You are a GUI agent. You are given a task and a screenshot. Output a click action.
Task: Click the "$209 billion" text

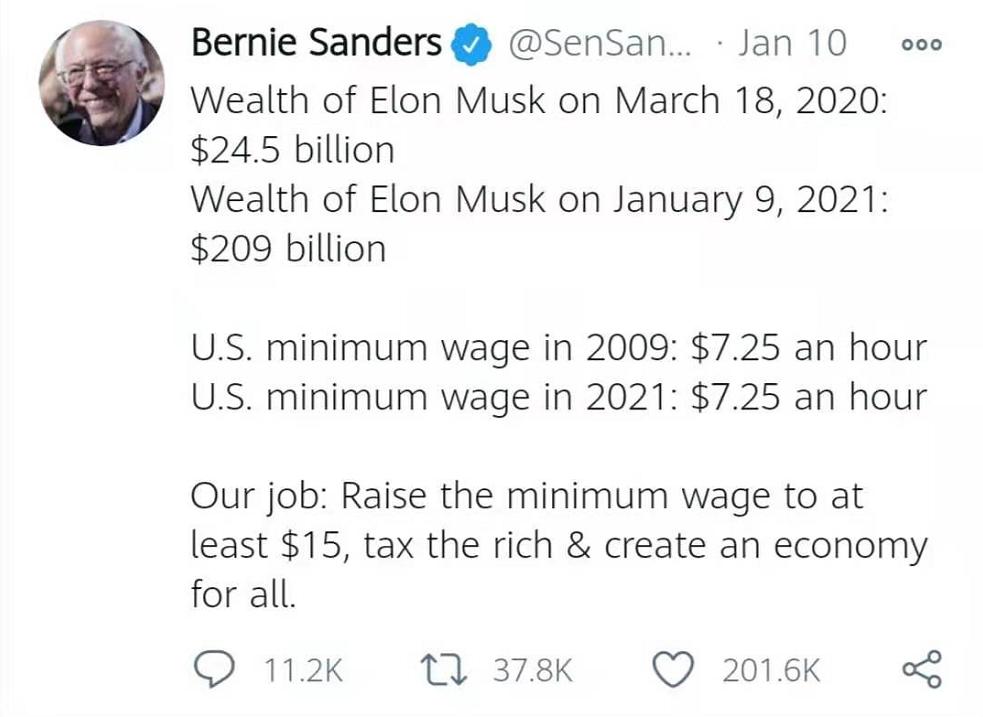(288, 248)
